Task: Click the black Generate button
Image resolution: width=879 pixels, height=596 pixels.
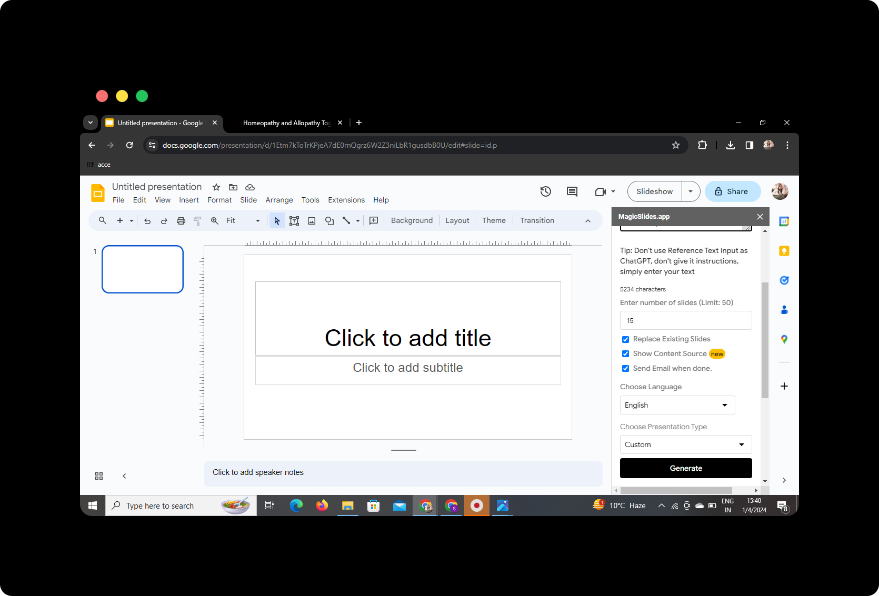Action: [686, 468]
